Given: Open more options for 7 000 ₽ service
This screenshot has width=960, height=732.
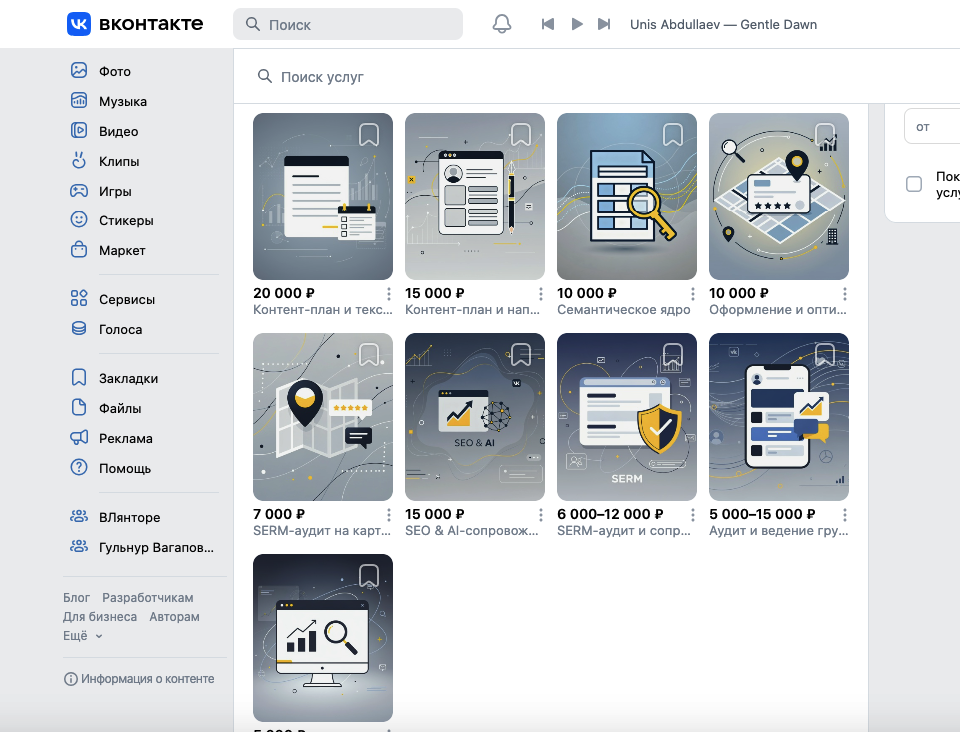Looking at the screenshot, I should 389,514.
